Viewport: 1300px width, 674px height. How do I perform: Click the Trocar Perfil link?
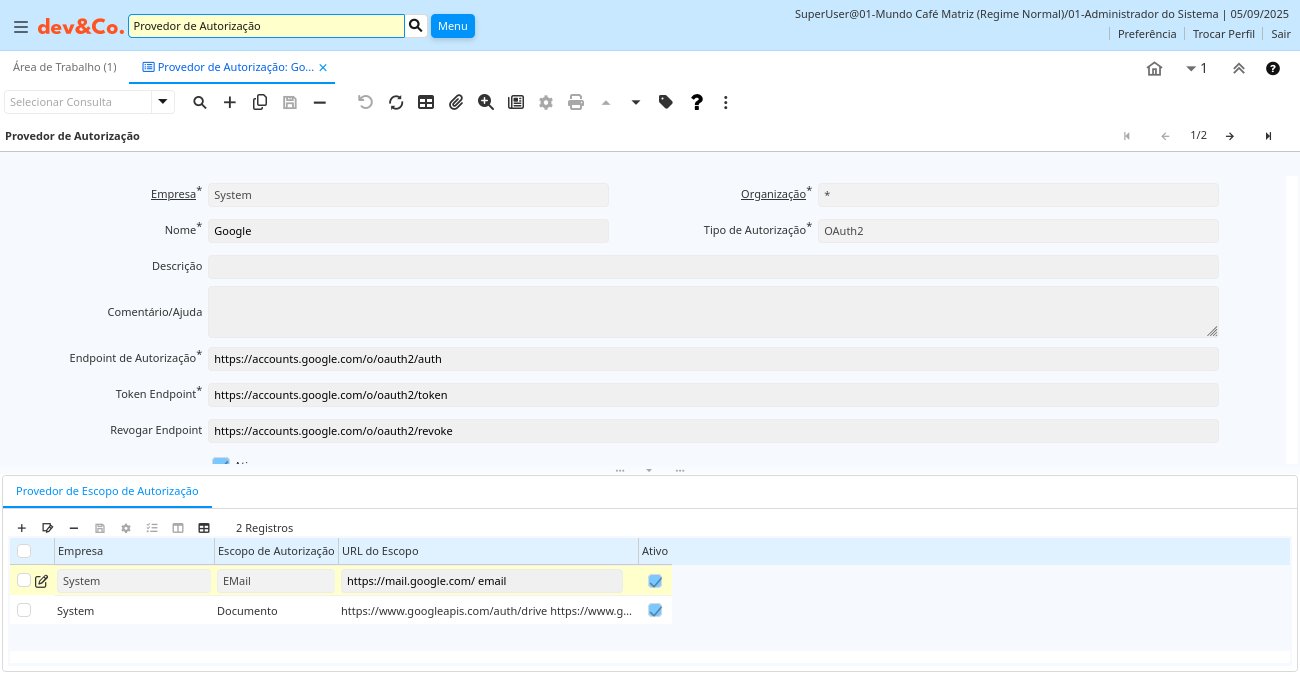(x=1223, y=34)
